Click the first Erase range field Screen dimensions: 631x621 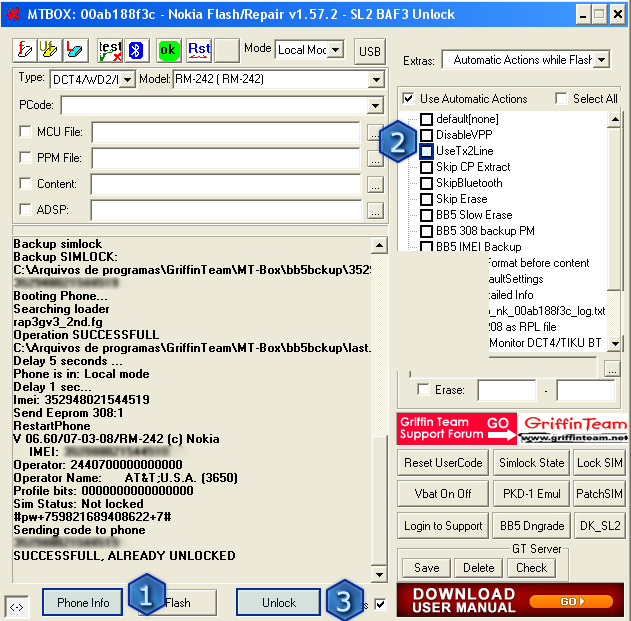click(507, 390)
